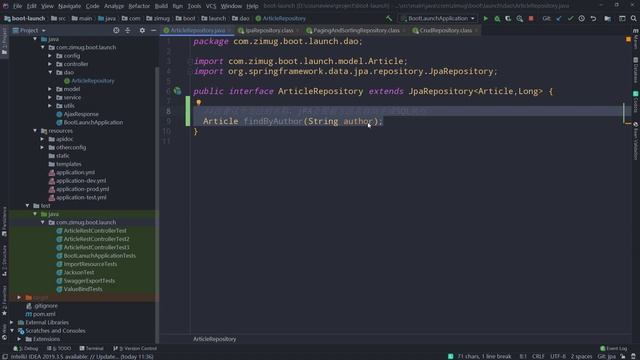
Task: Select ArticleRepository in project tree
Action: pyautogui.click(x=93, y=81)
